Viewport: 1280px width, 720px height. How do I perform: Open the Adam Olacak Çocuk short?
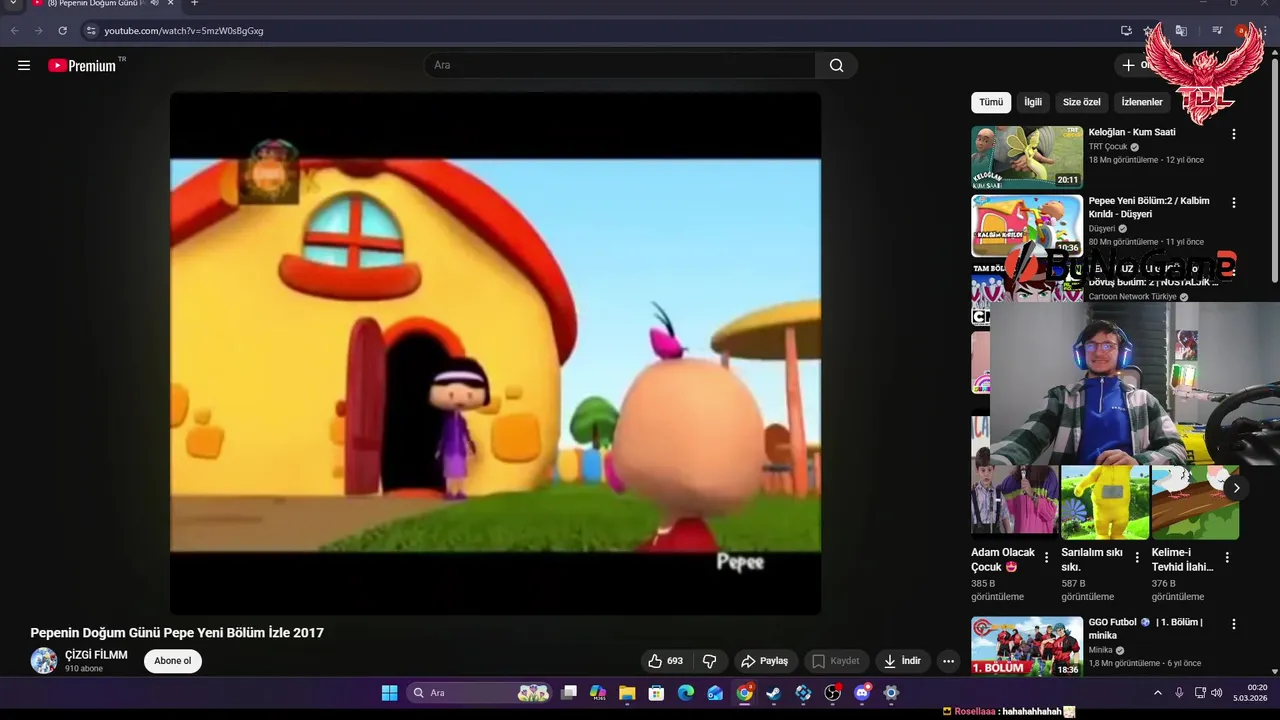(x=1014, y=503)
